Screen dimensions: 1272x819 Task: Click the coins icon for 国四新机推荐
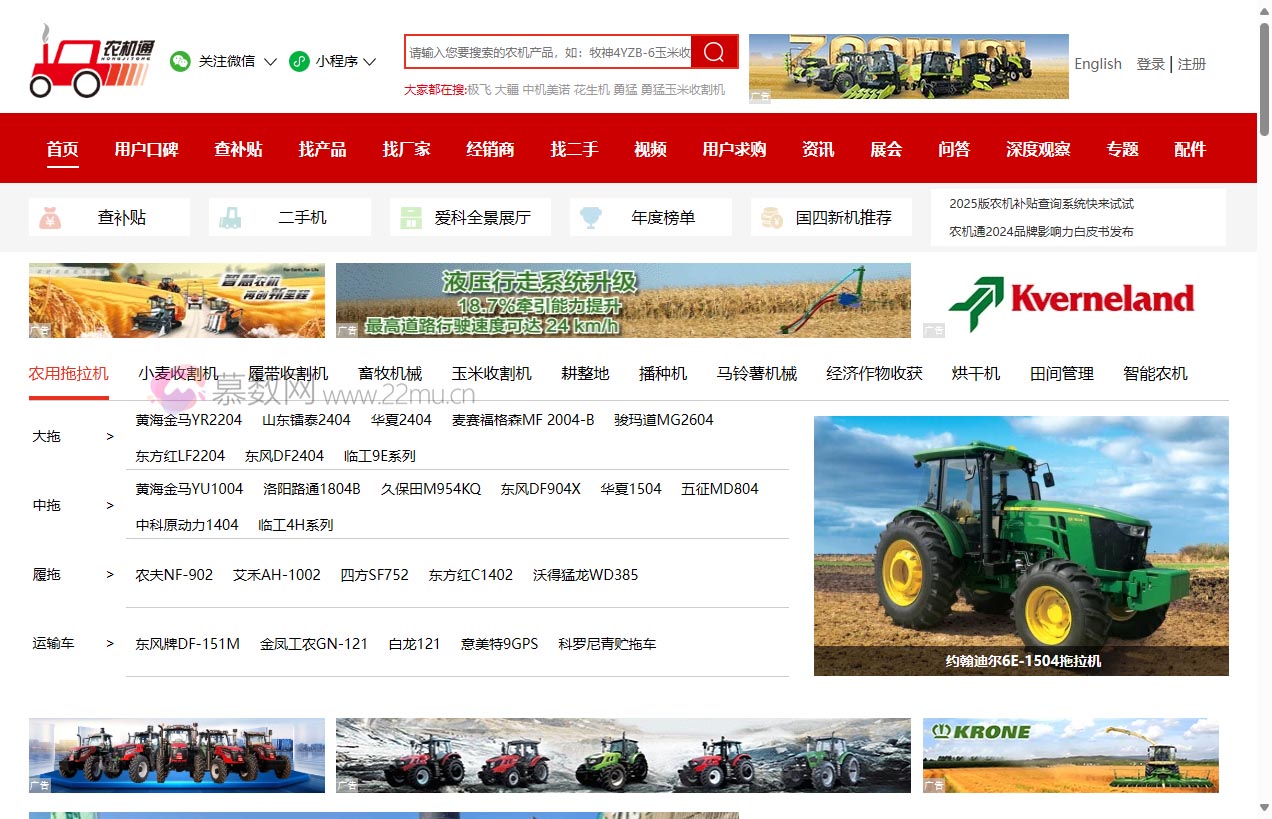pos(771,216)
